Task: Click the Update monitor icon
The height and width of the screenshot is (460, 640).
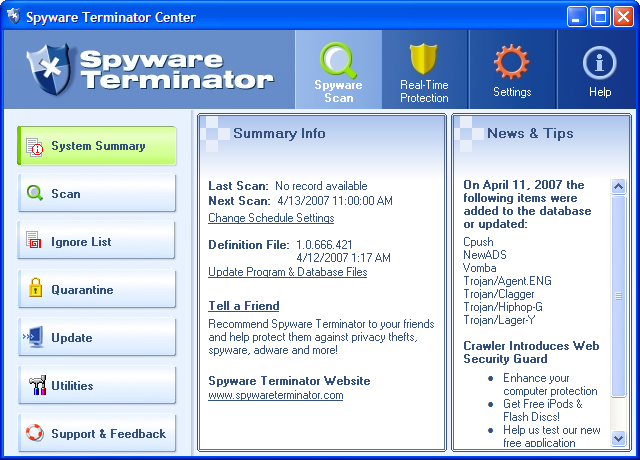Action: tap(33, 337)
